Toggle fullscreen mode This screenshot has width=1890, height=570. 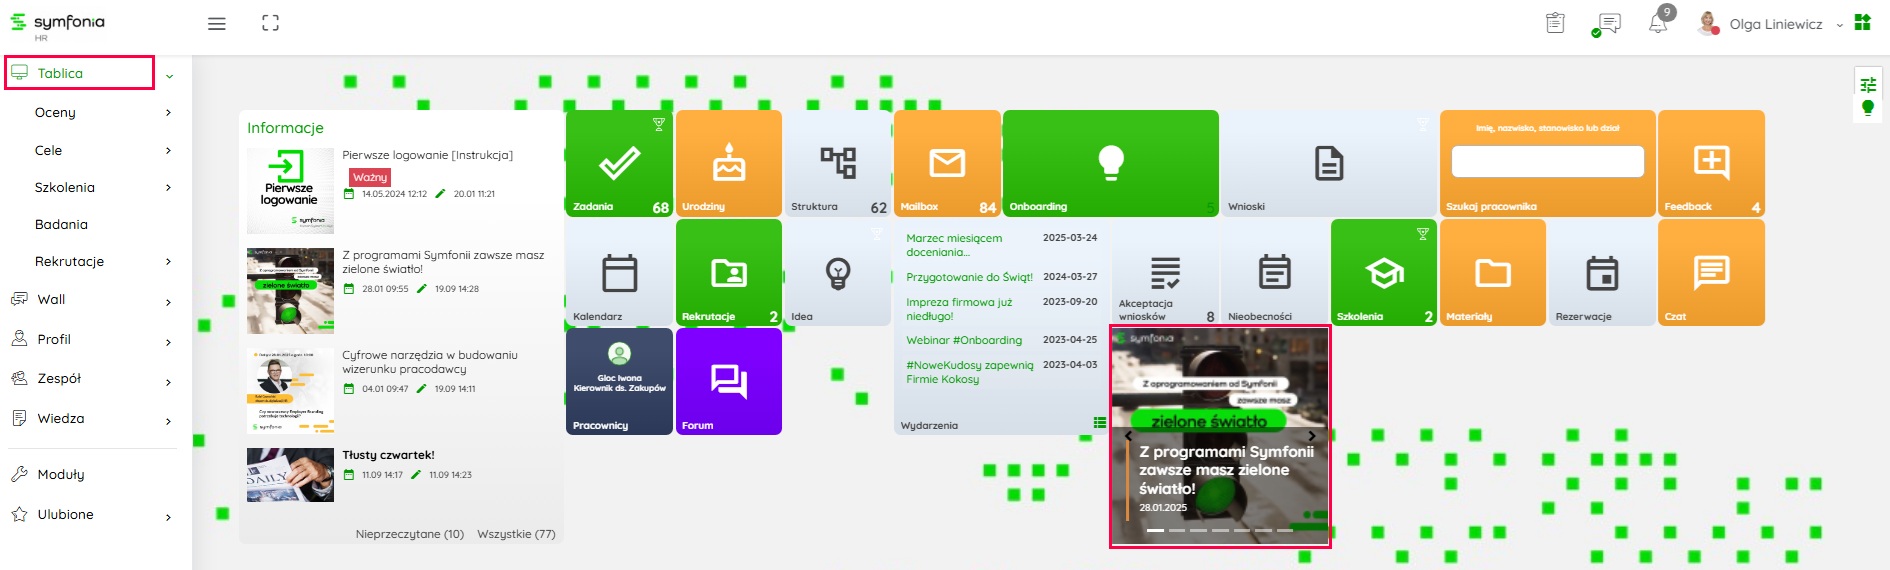click(x=270, y=24)
